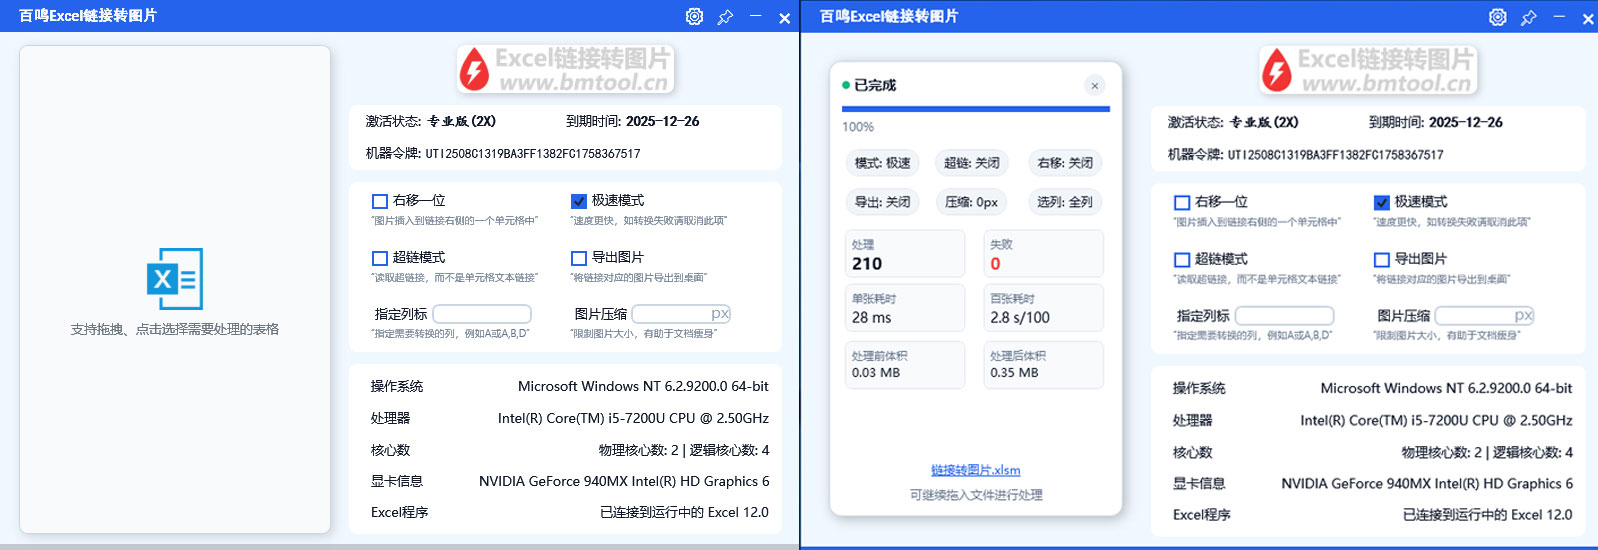Viewport: 1598px width, 550px height.
Task: Click the 超链: 关闭 chip
Action: coord(972,163)
